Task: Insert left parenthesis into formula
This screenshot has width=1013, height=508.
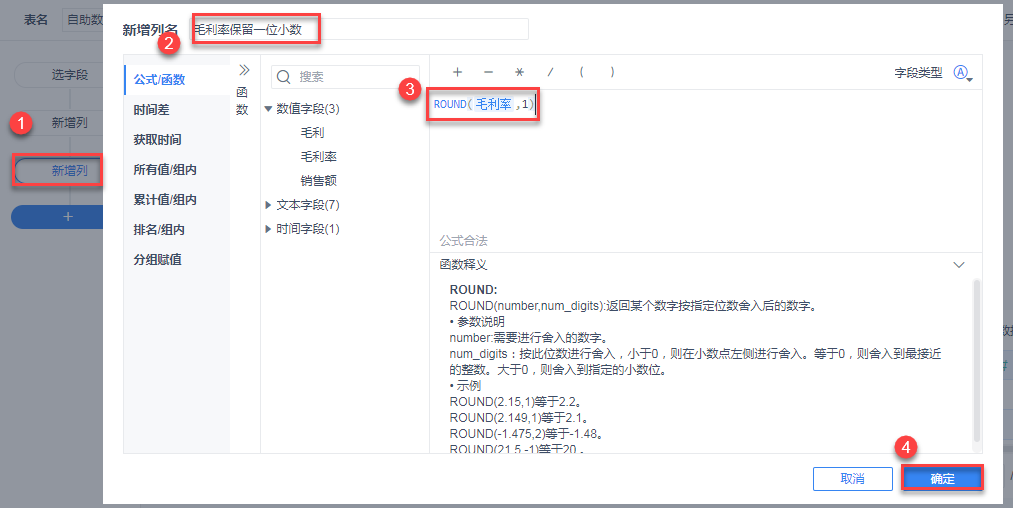Action: point(581,72)
